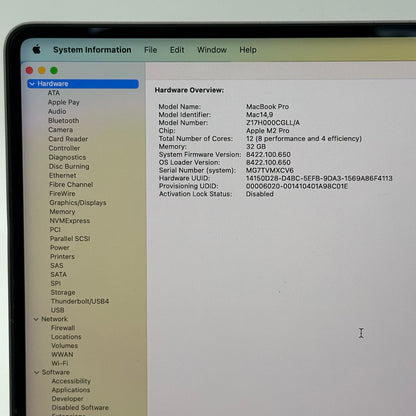Select Bluetooth in the sidebar
This screenshot has height=416, width=416.
tap(64, 121)
